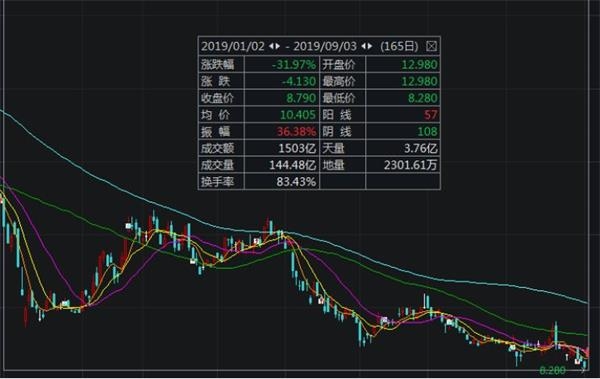Click 最低价 value 8.280
This screenshot has width=600, height=379.
click(x=422, y=98)
